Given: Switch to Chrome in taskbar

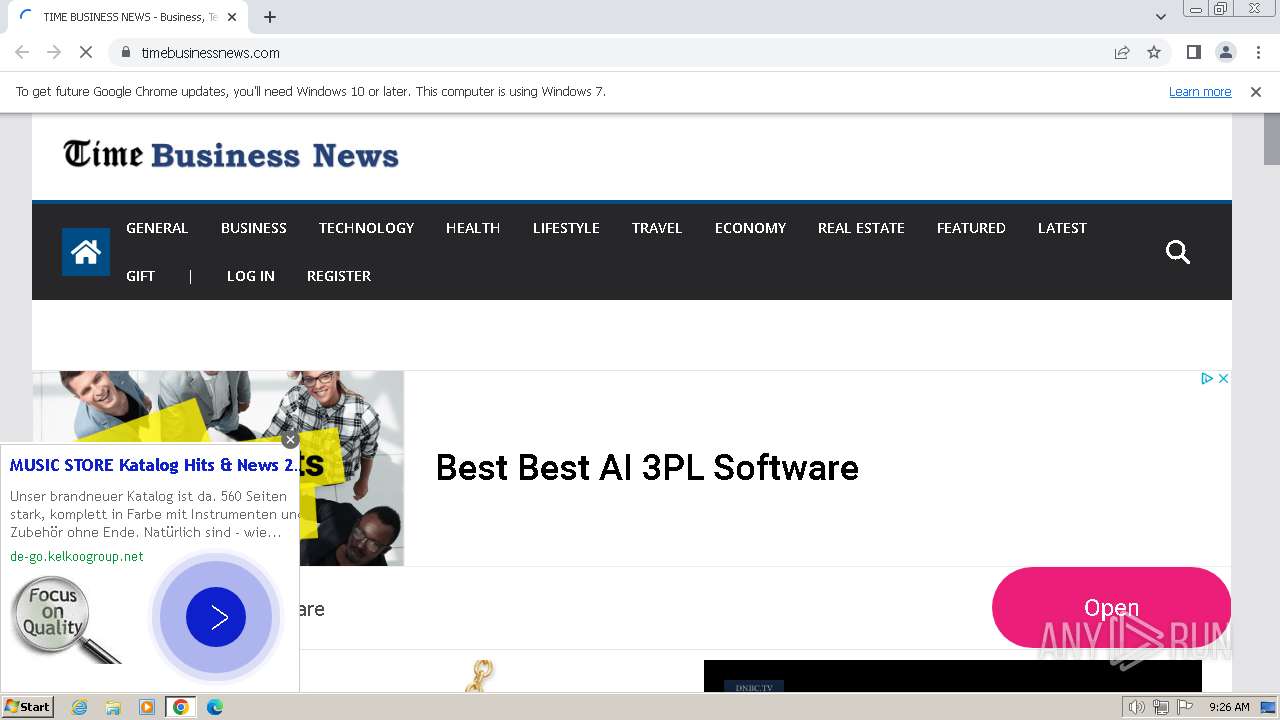Looking at the screenshot, I should (x=181, y=707).
